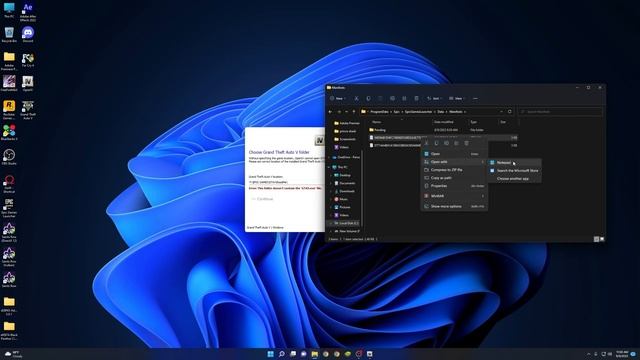
Task: Expand Local Disk (C:) tree node
Action: tap(331, 223)
